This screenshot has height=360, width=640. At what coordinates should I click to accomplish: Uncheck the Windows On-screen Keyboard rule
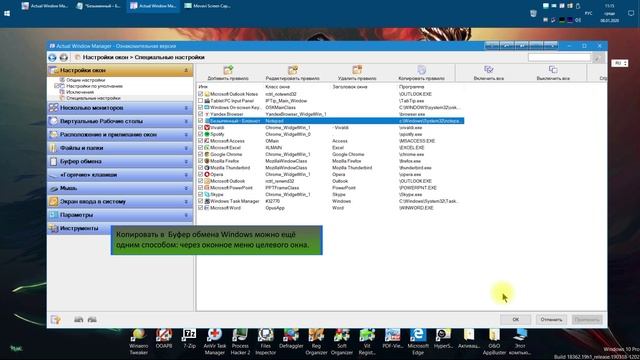pyautogui.click(x=200, y=107)
